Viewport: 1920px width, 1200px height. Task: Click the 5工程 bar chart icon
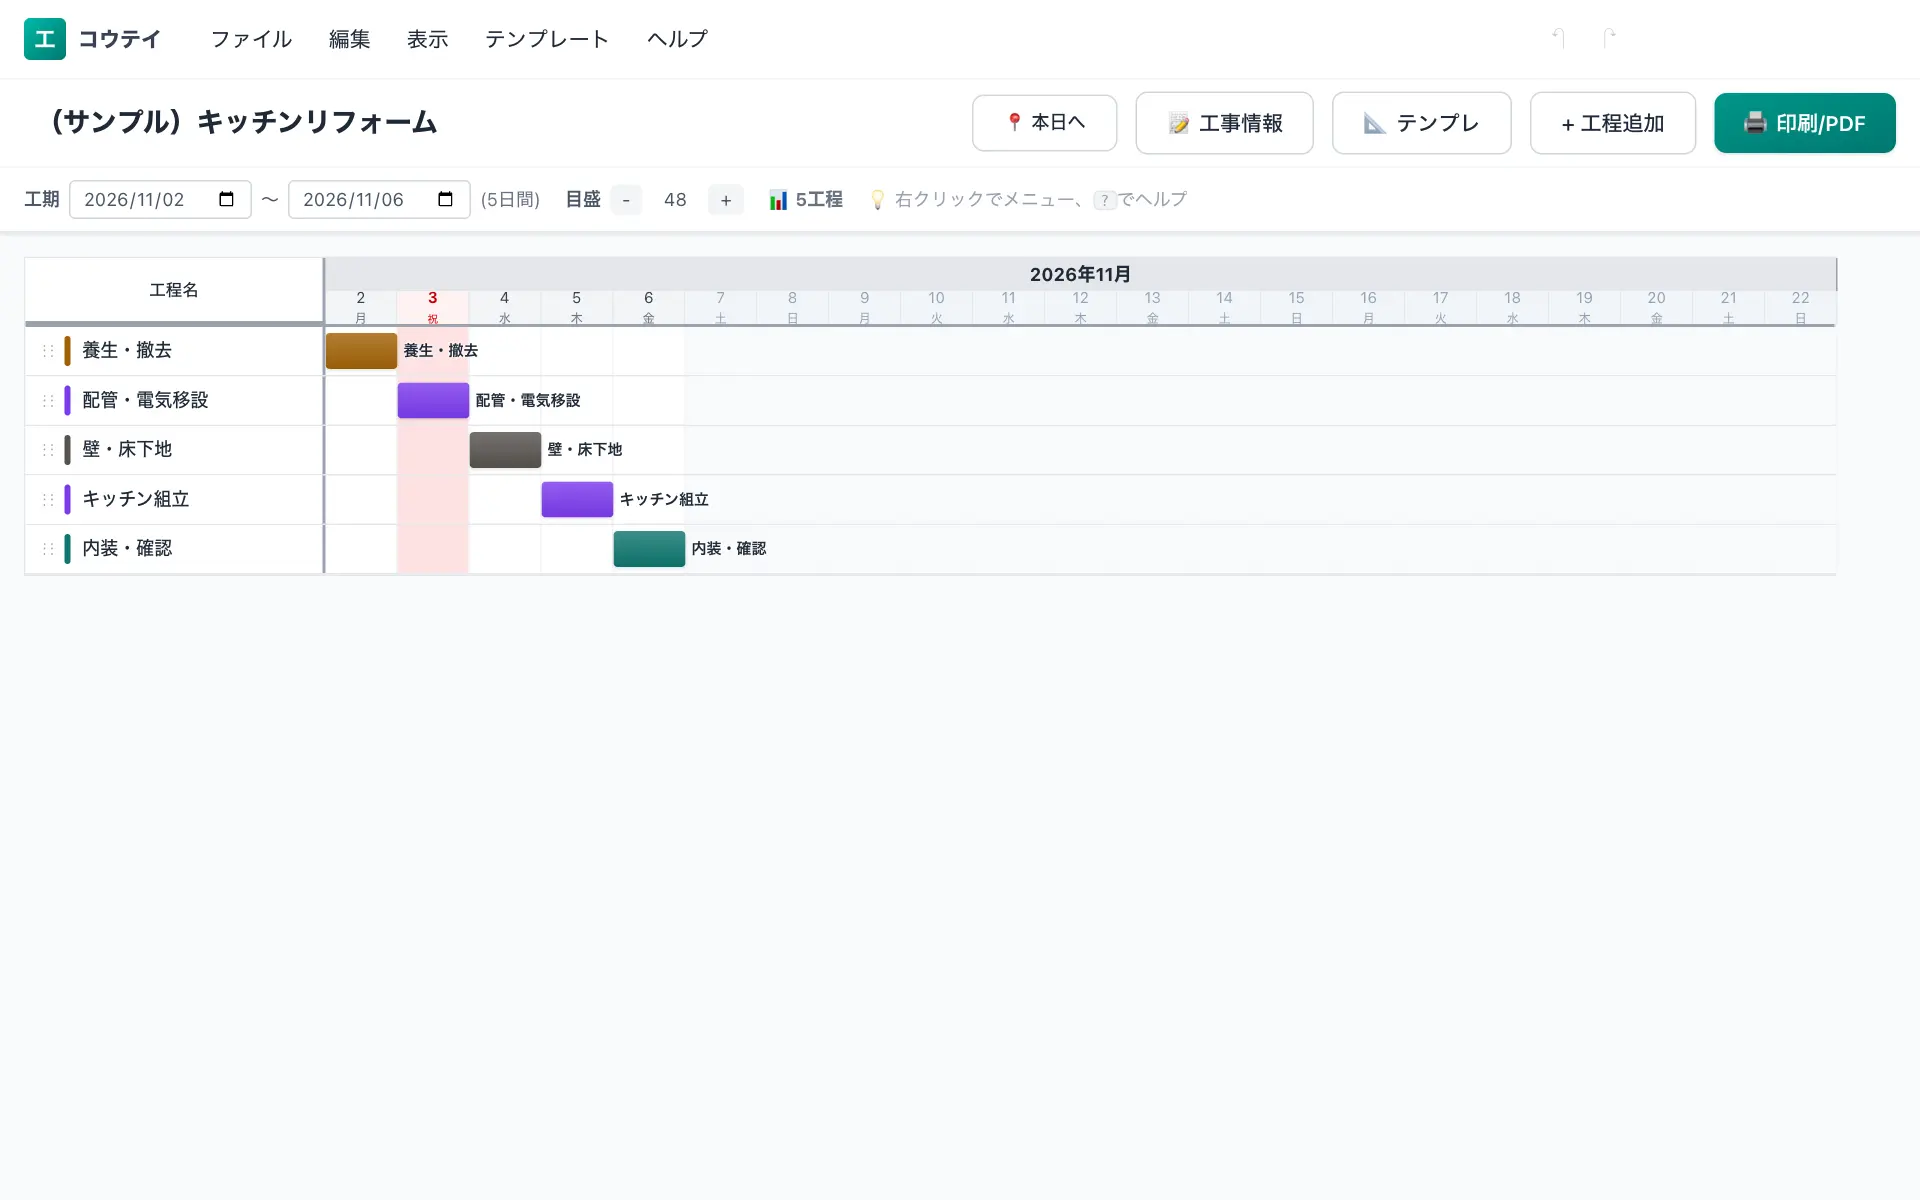(x=778, y=200)
